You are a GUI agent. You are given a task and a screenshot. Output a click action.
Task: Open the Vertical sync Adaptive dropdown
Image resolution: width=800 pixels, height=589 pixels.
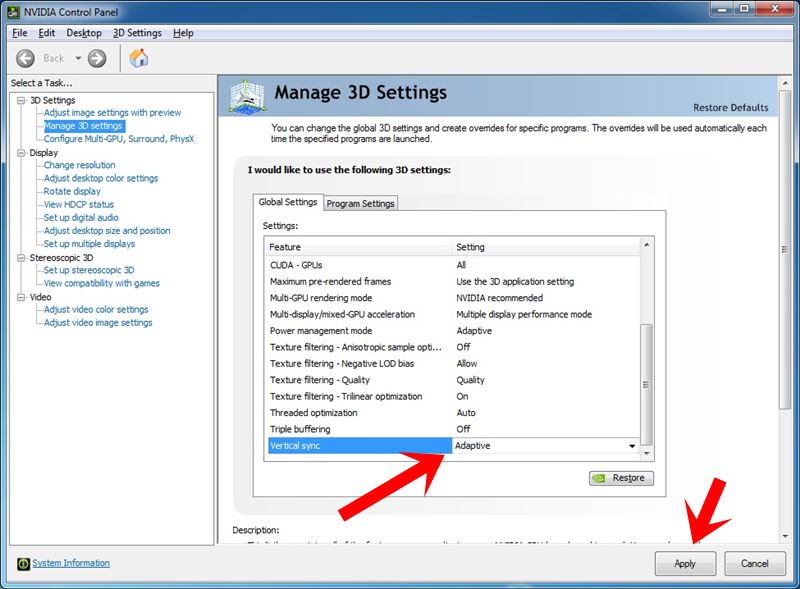click(x=632, y=446)
